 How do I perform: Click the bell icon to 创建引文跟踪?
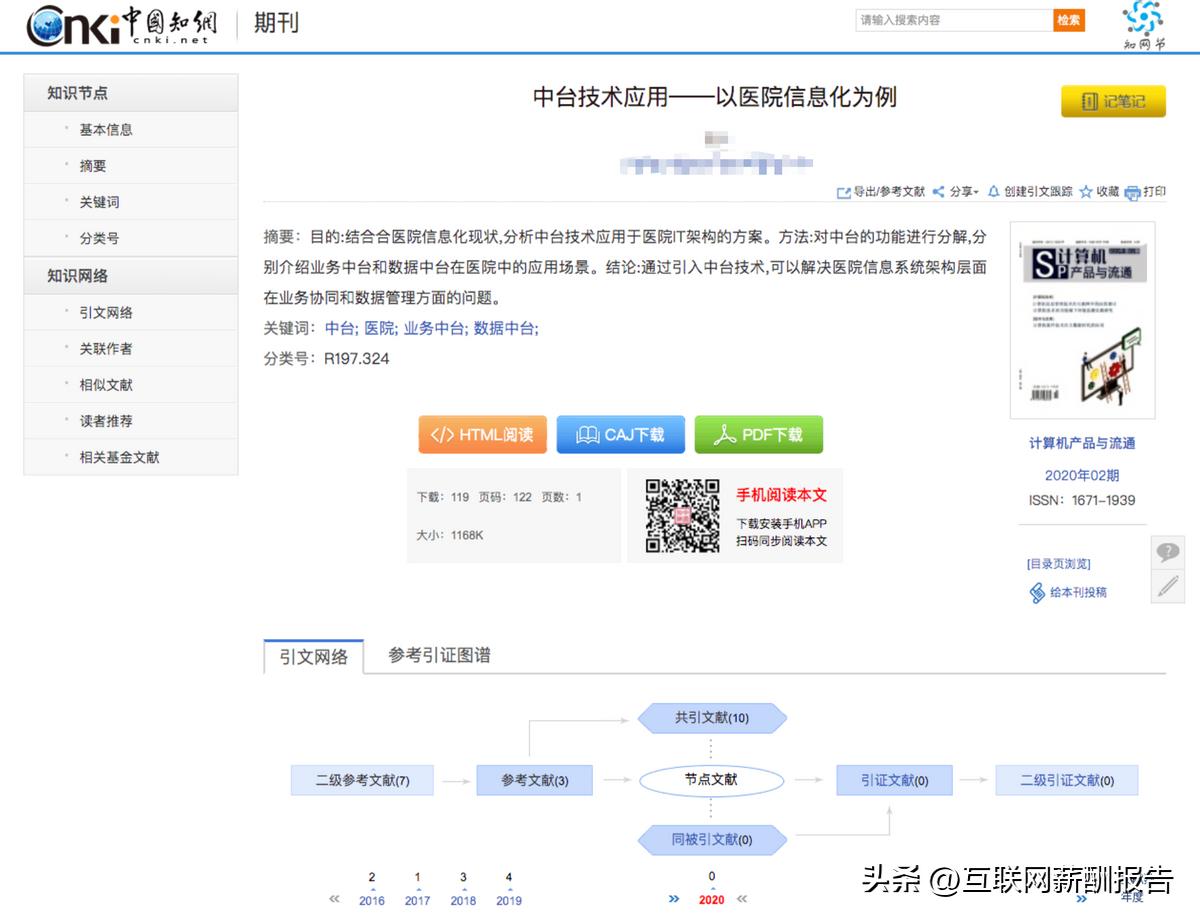coord(994,191)
